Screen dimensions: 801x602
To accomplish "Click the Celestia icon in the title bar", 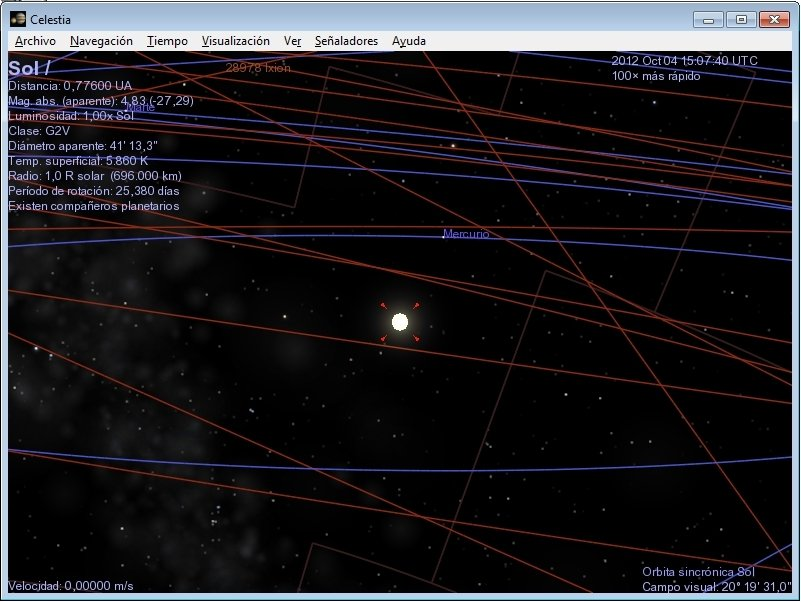I will tap(18, 19).
